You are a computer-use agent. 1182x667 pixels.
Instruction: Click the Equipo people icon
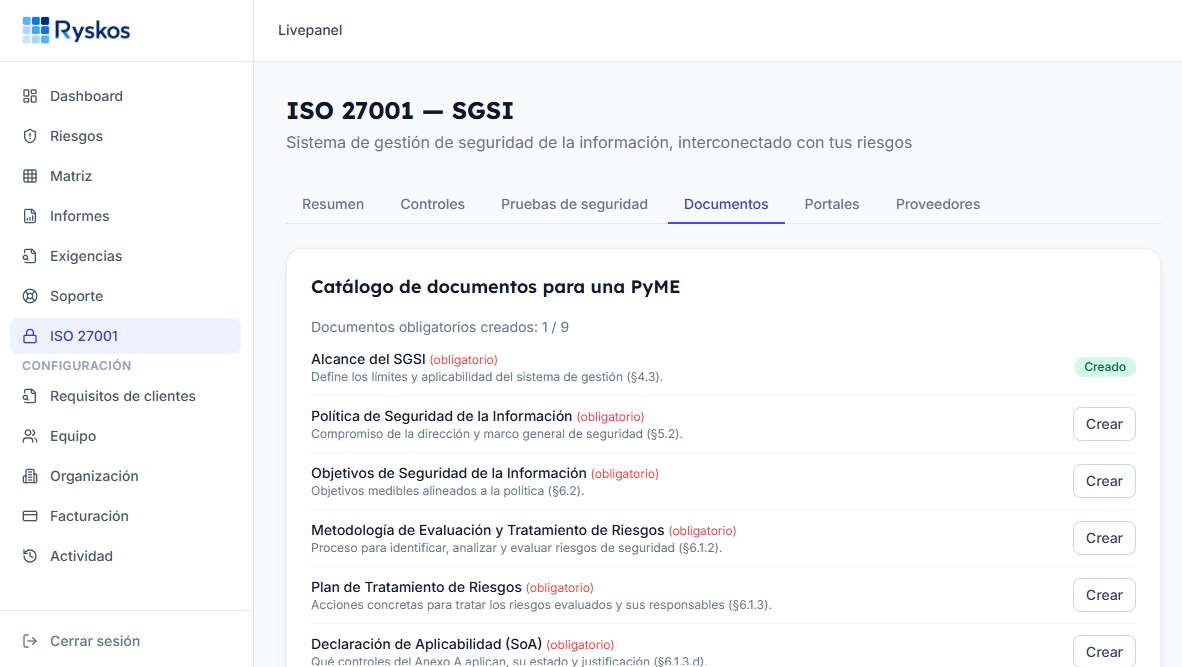(x=30, y=436)
